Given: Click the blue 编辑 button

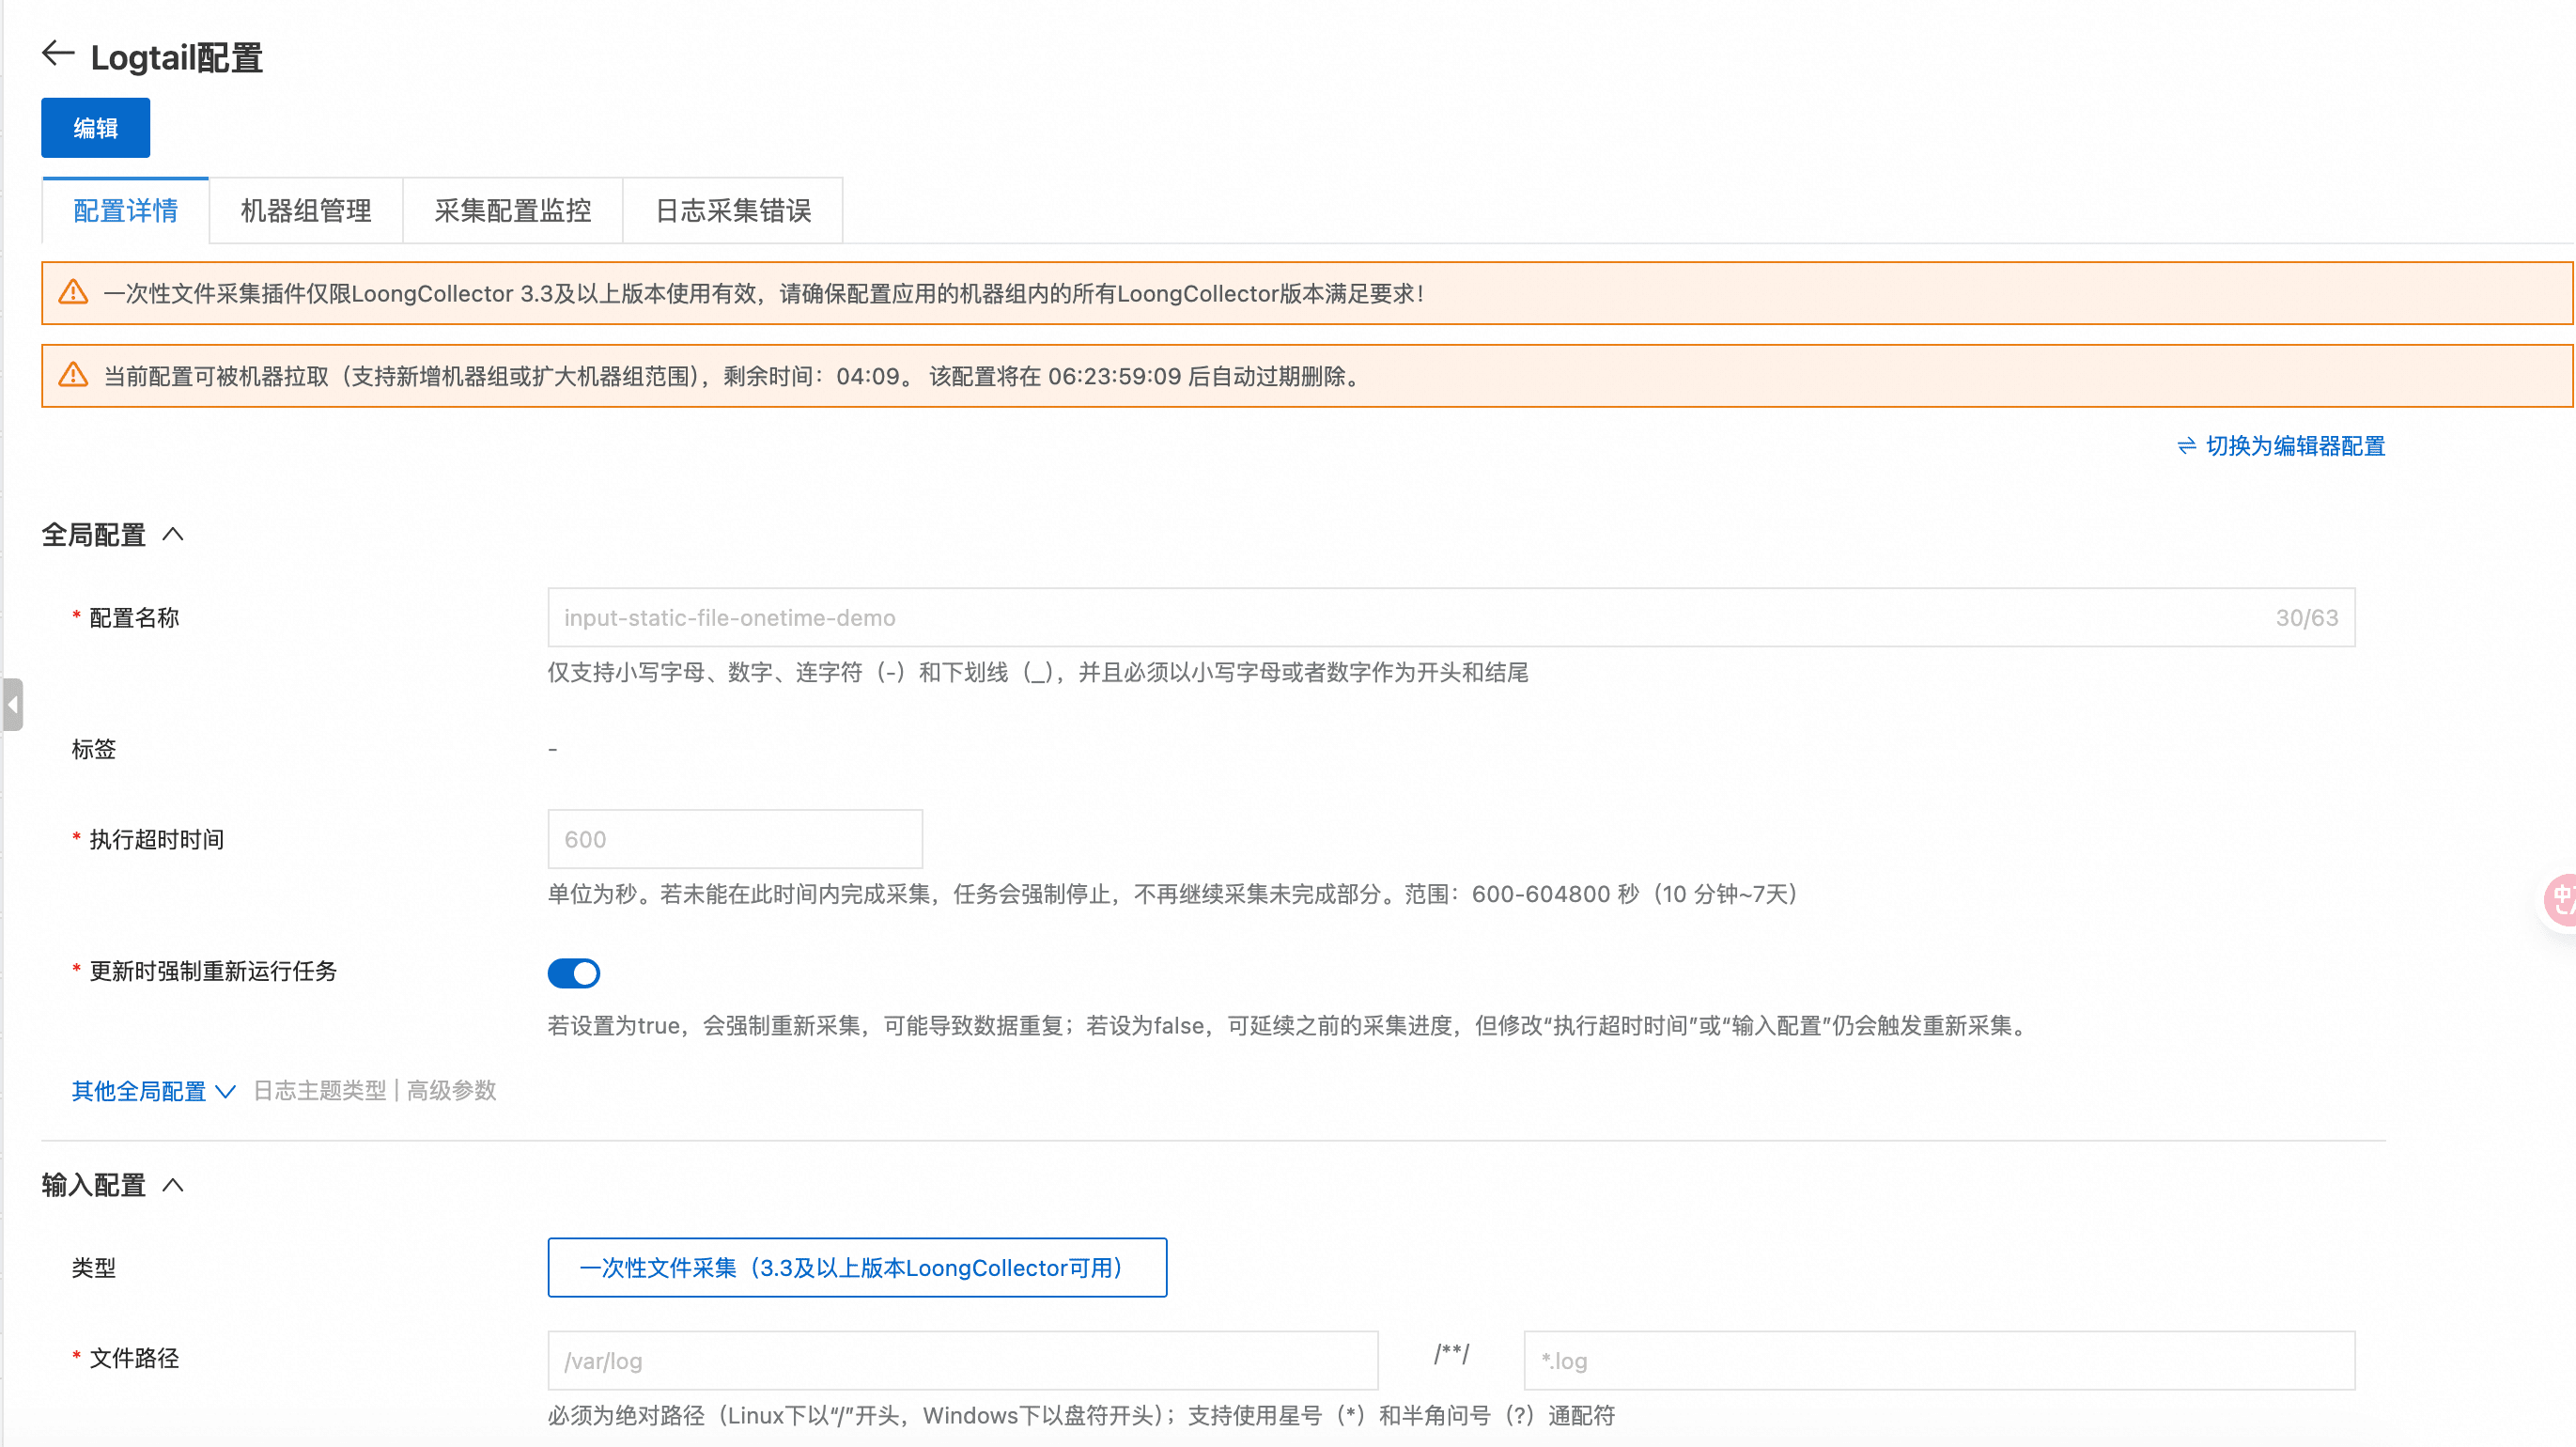Looking at the screenshot, I should [95, 128].
